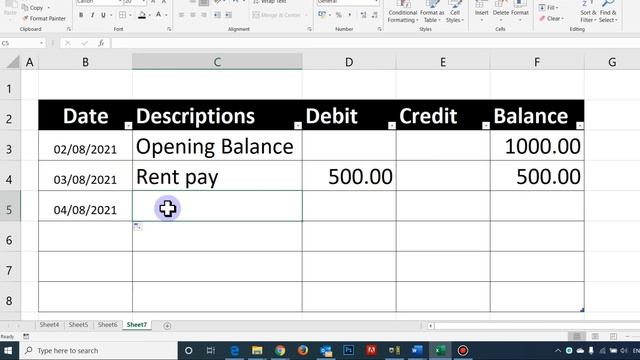640x360 pixels.
Task: Click the Format cells button
Action: coord(520,11)
